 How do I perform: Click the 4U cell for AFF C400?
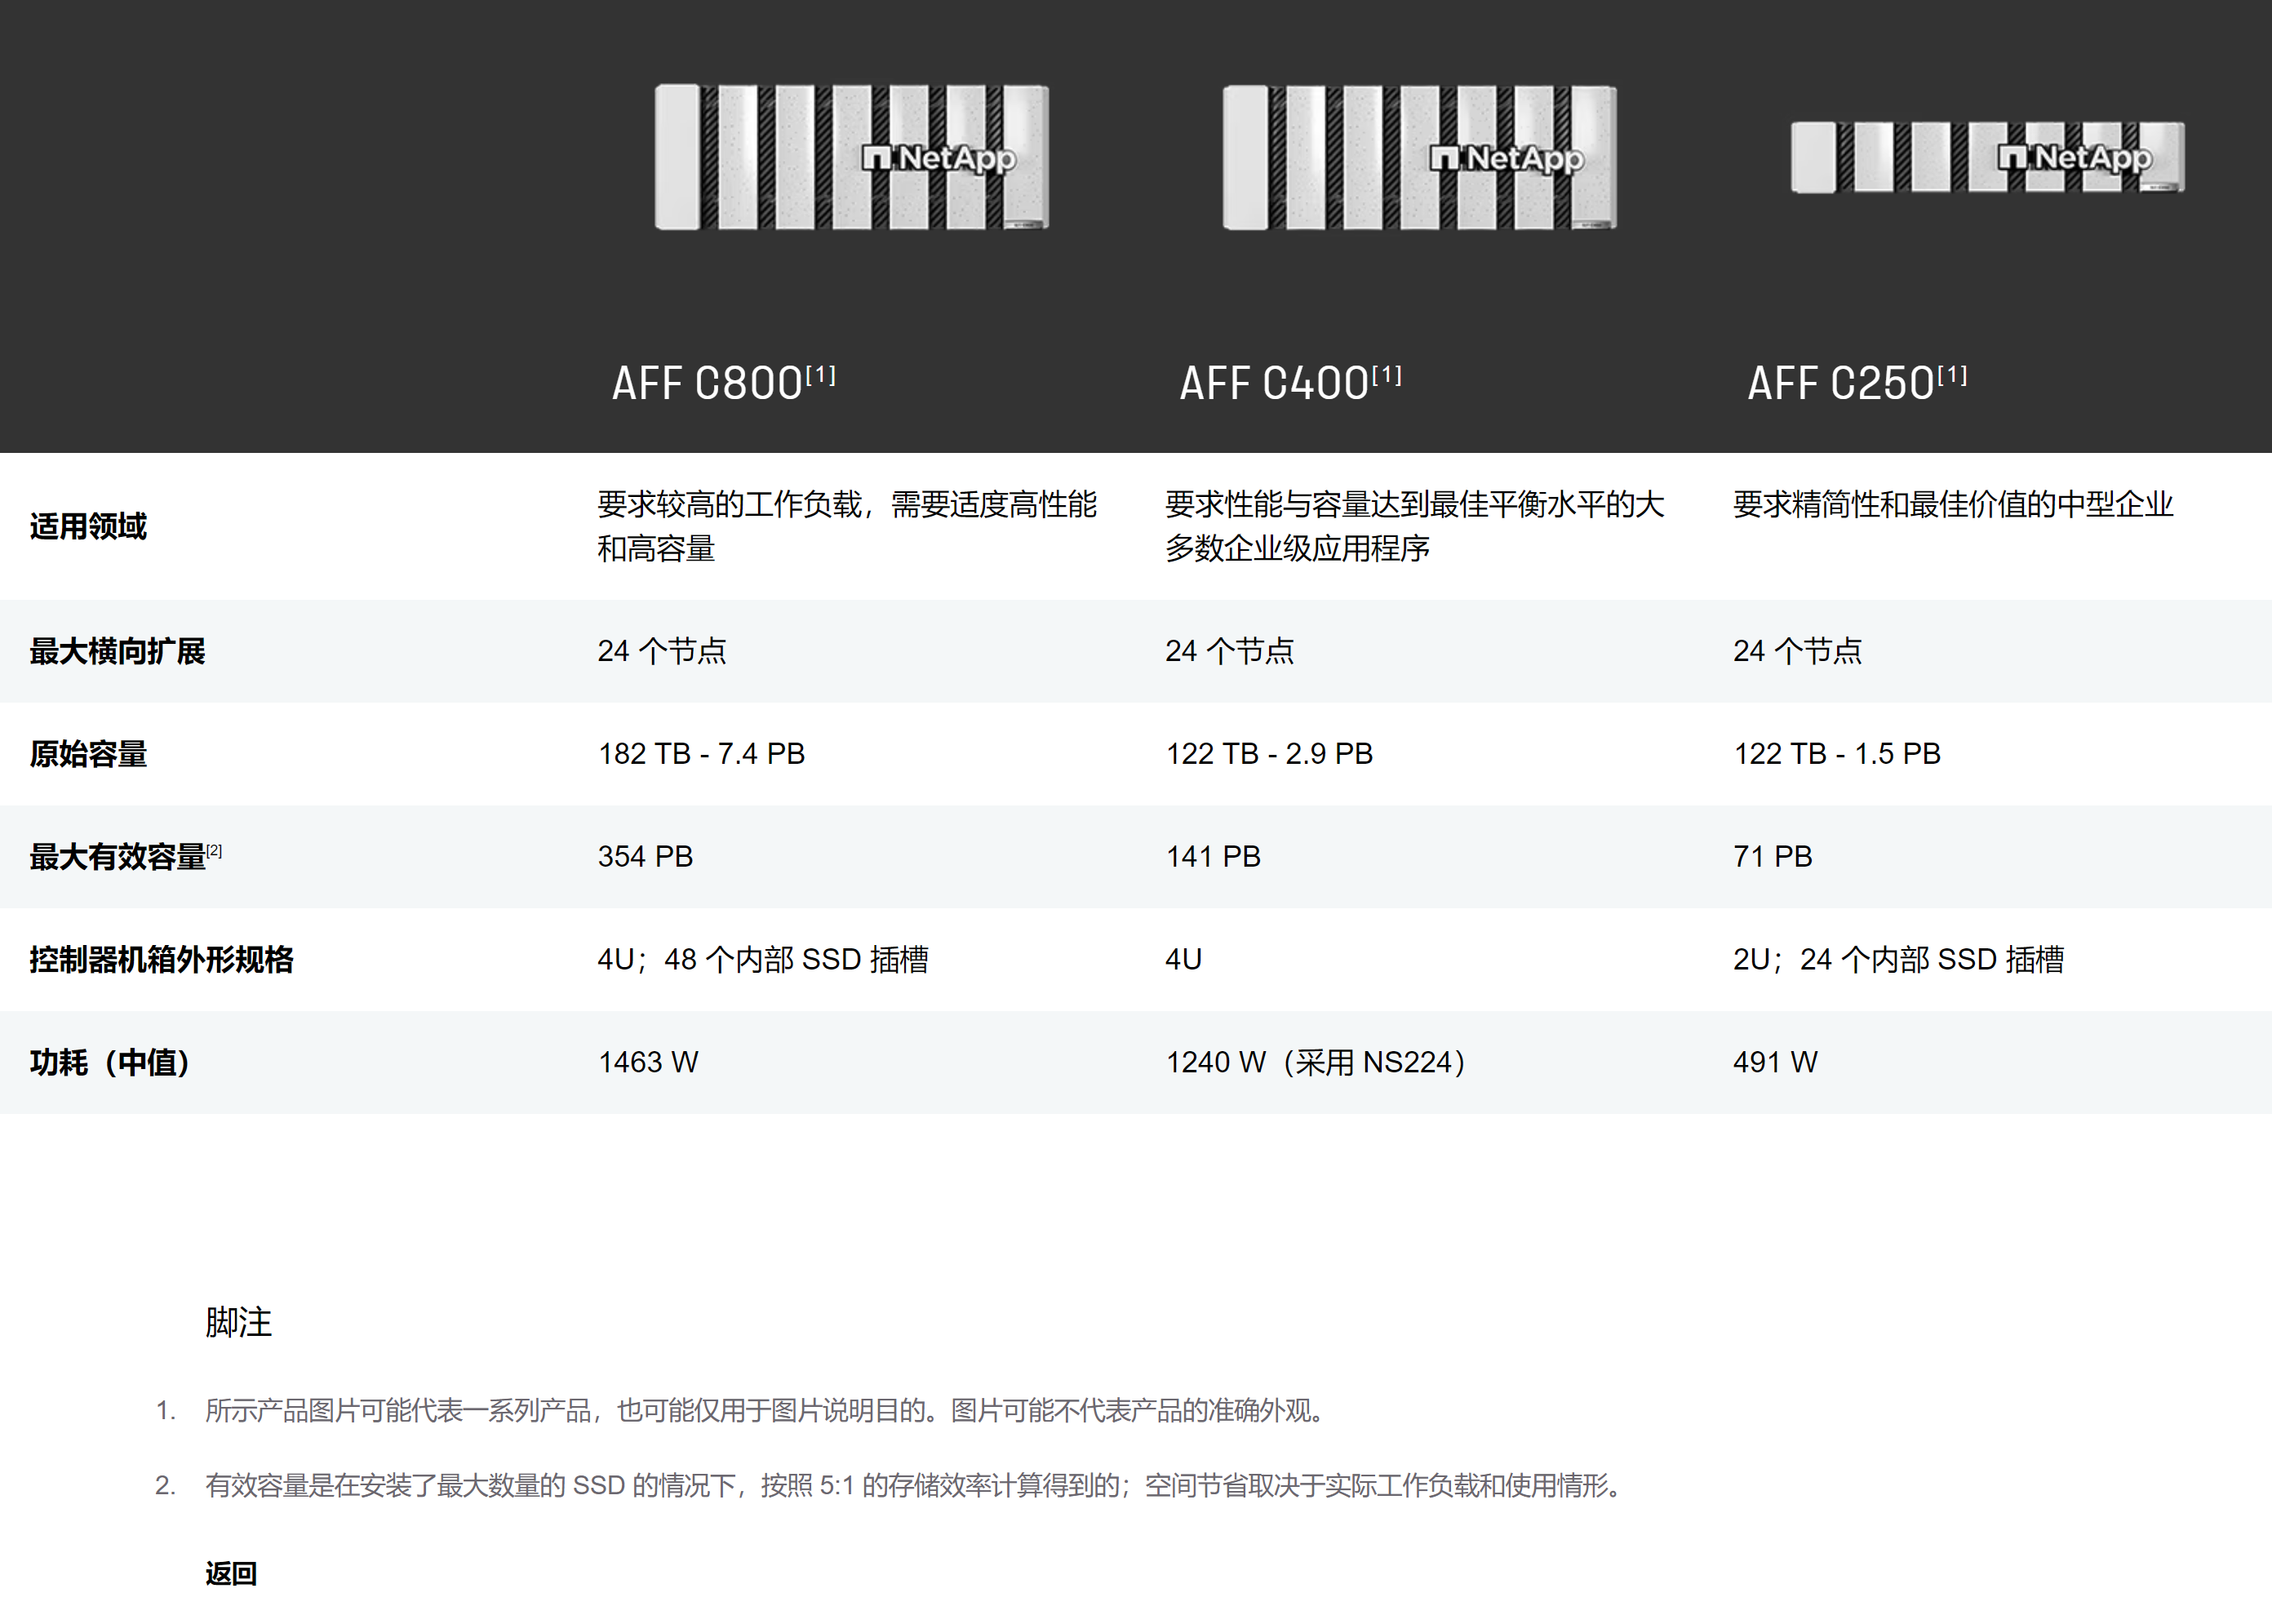[1184, 959]
